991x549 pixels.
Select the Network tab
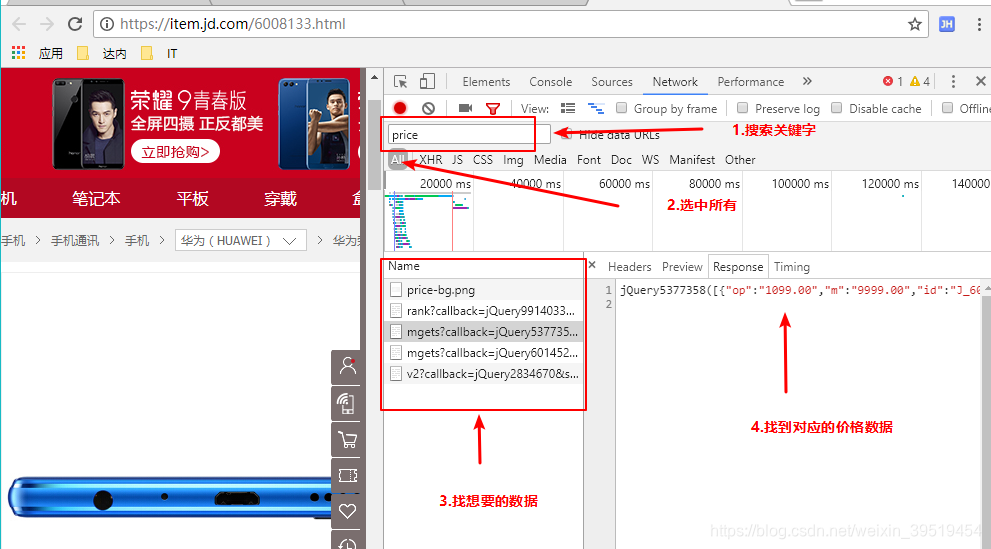click(675, 82)
